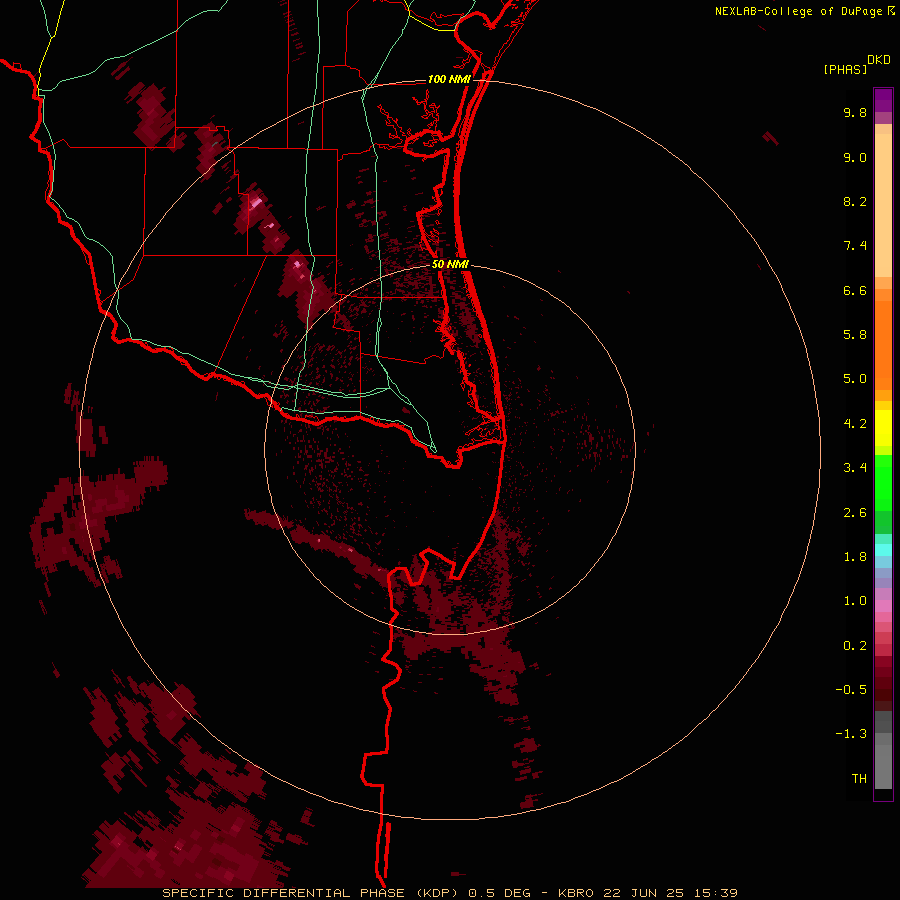Click the light peach segment of color bar
This screenshot has height=900, width=900.
click(x=883, y=205)
